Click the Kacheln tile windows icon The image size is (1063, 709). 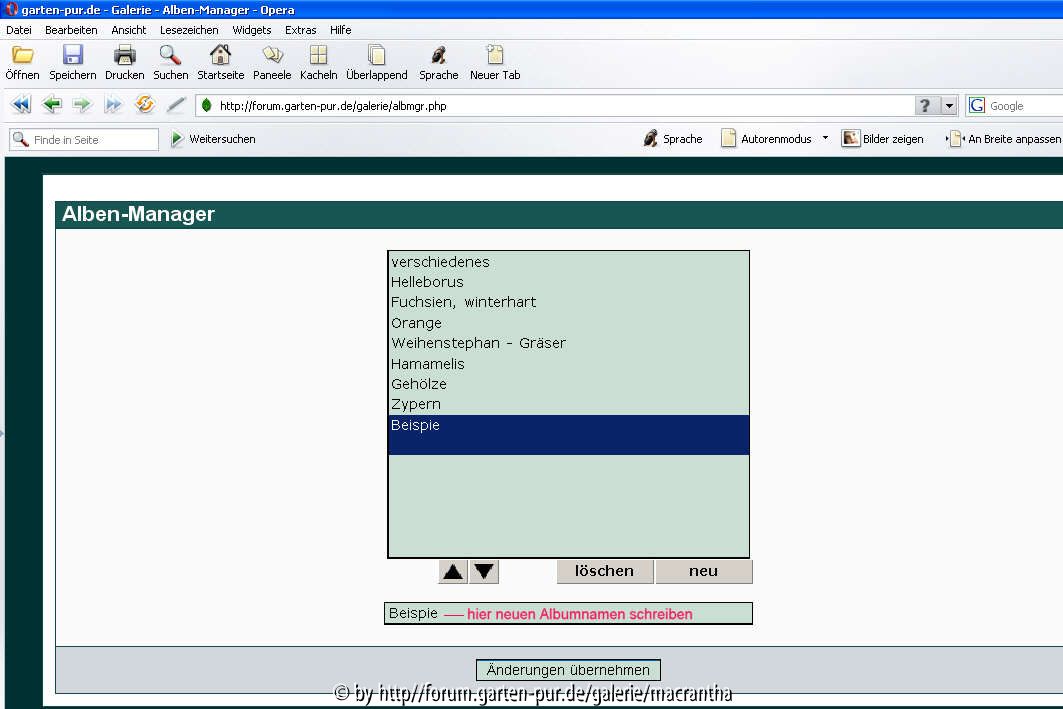pos(318,56)
